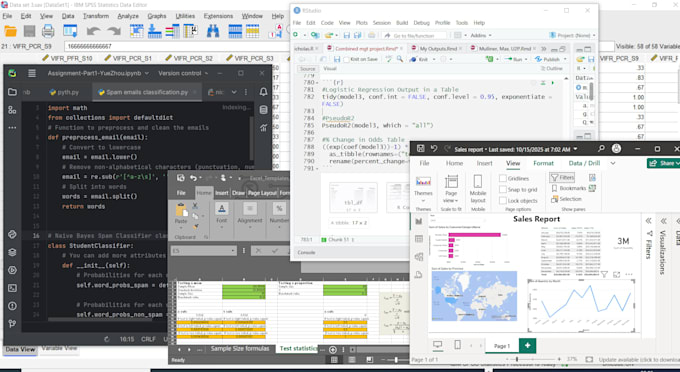Click the Publish button in RStudio
The width and height of the screenshot is (680, 372).
[548, 59]
